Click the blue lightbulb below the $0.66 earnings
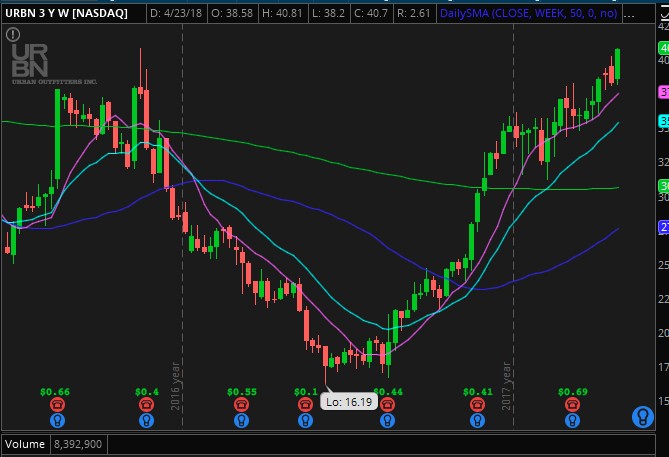The width and height of the screenshot is (669, 457). coord(57,421)
